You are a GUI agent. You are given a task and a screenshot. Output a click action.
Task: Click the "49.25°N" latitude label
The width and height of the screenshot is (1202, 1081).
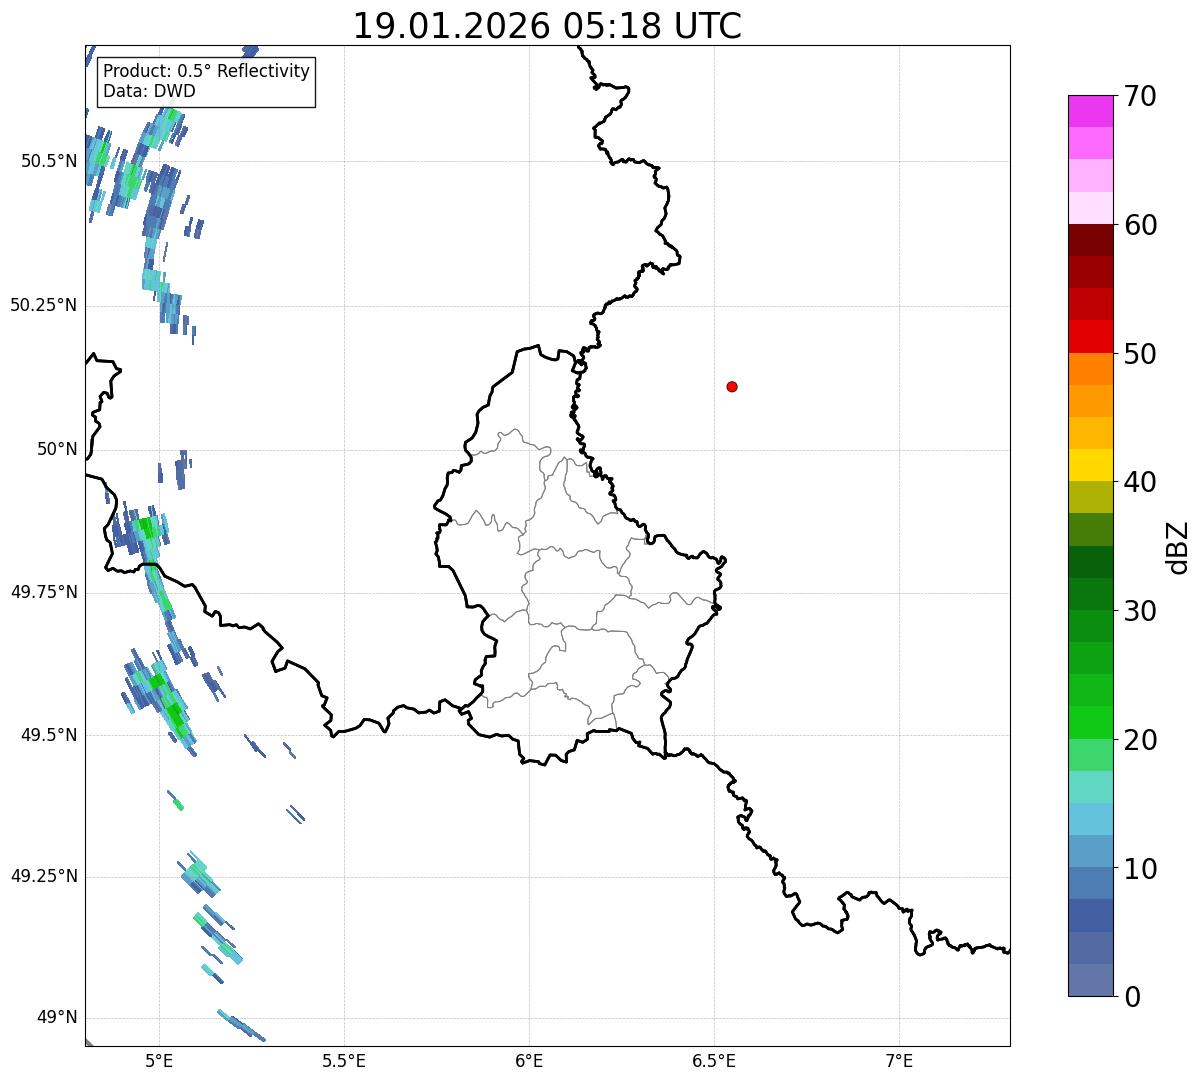44,877
